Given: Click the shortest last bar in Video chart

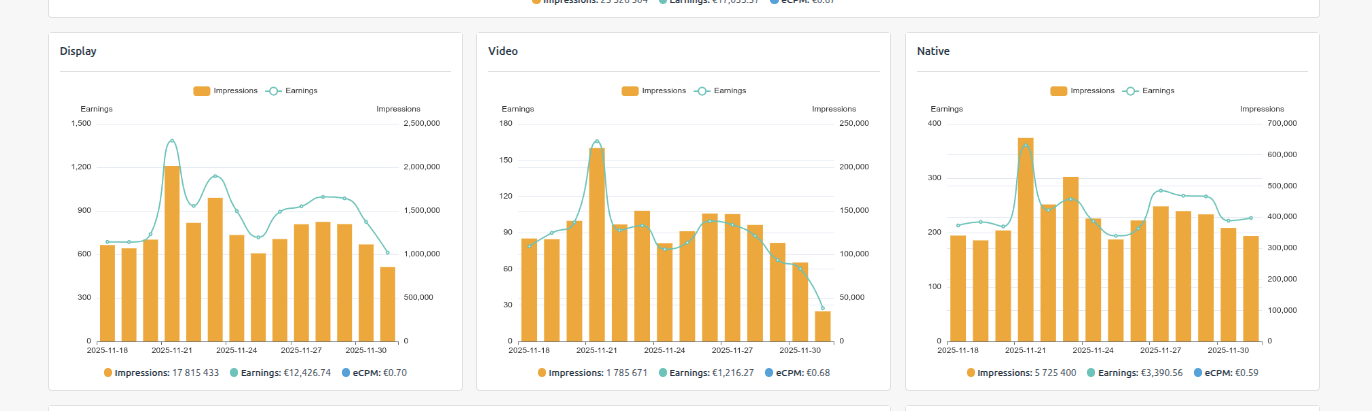Looking at the screenshot, I should pos(823,326).
